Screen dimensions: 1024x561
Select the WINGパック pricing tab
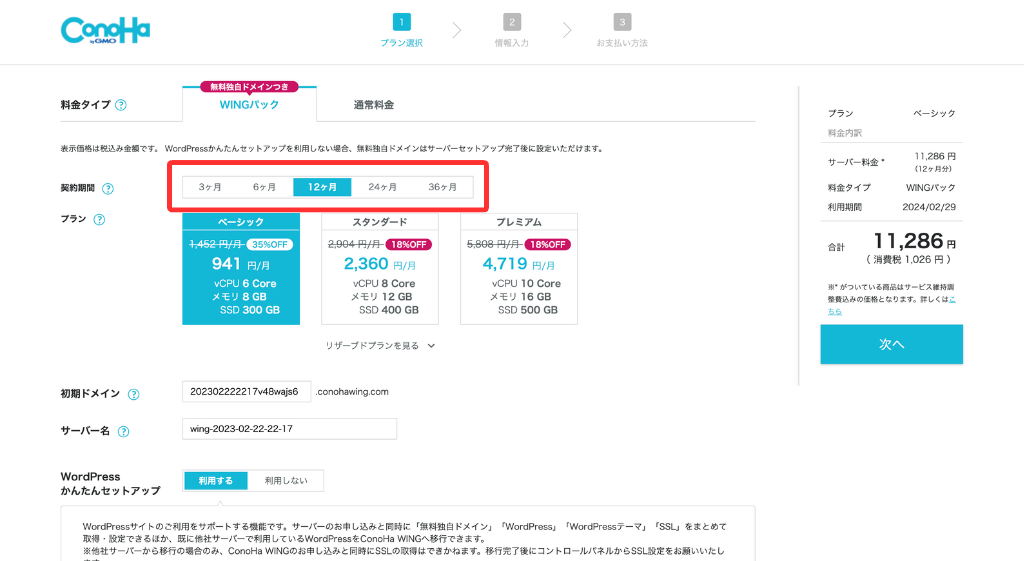coord(249,104)
